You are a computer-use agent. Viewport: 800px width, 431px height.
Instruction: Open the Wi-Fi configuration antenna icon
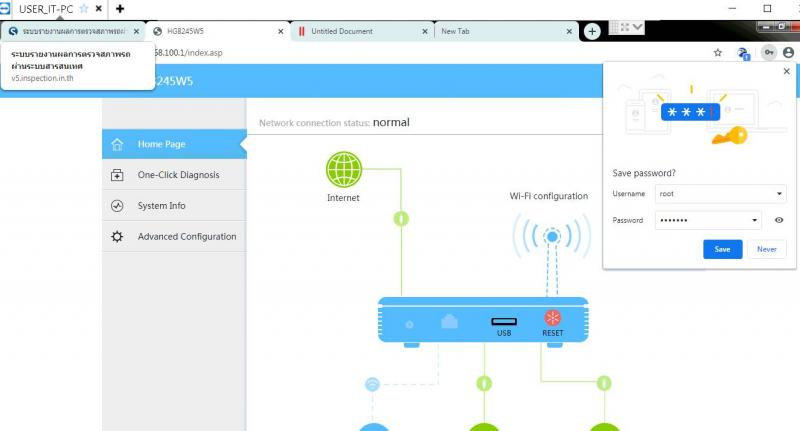[552, 237]
